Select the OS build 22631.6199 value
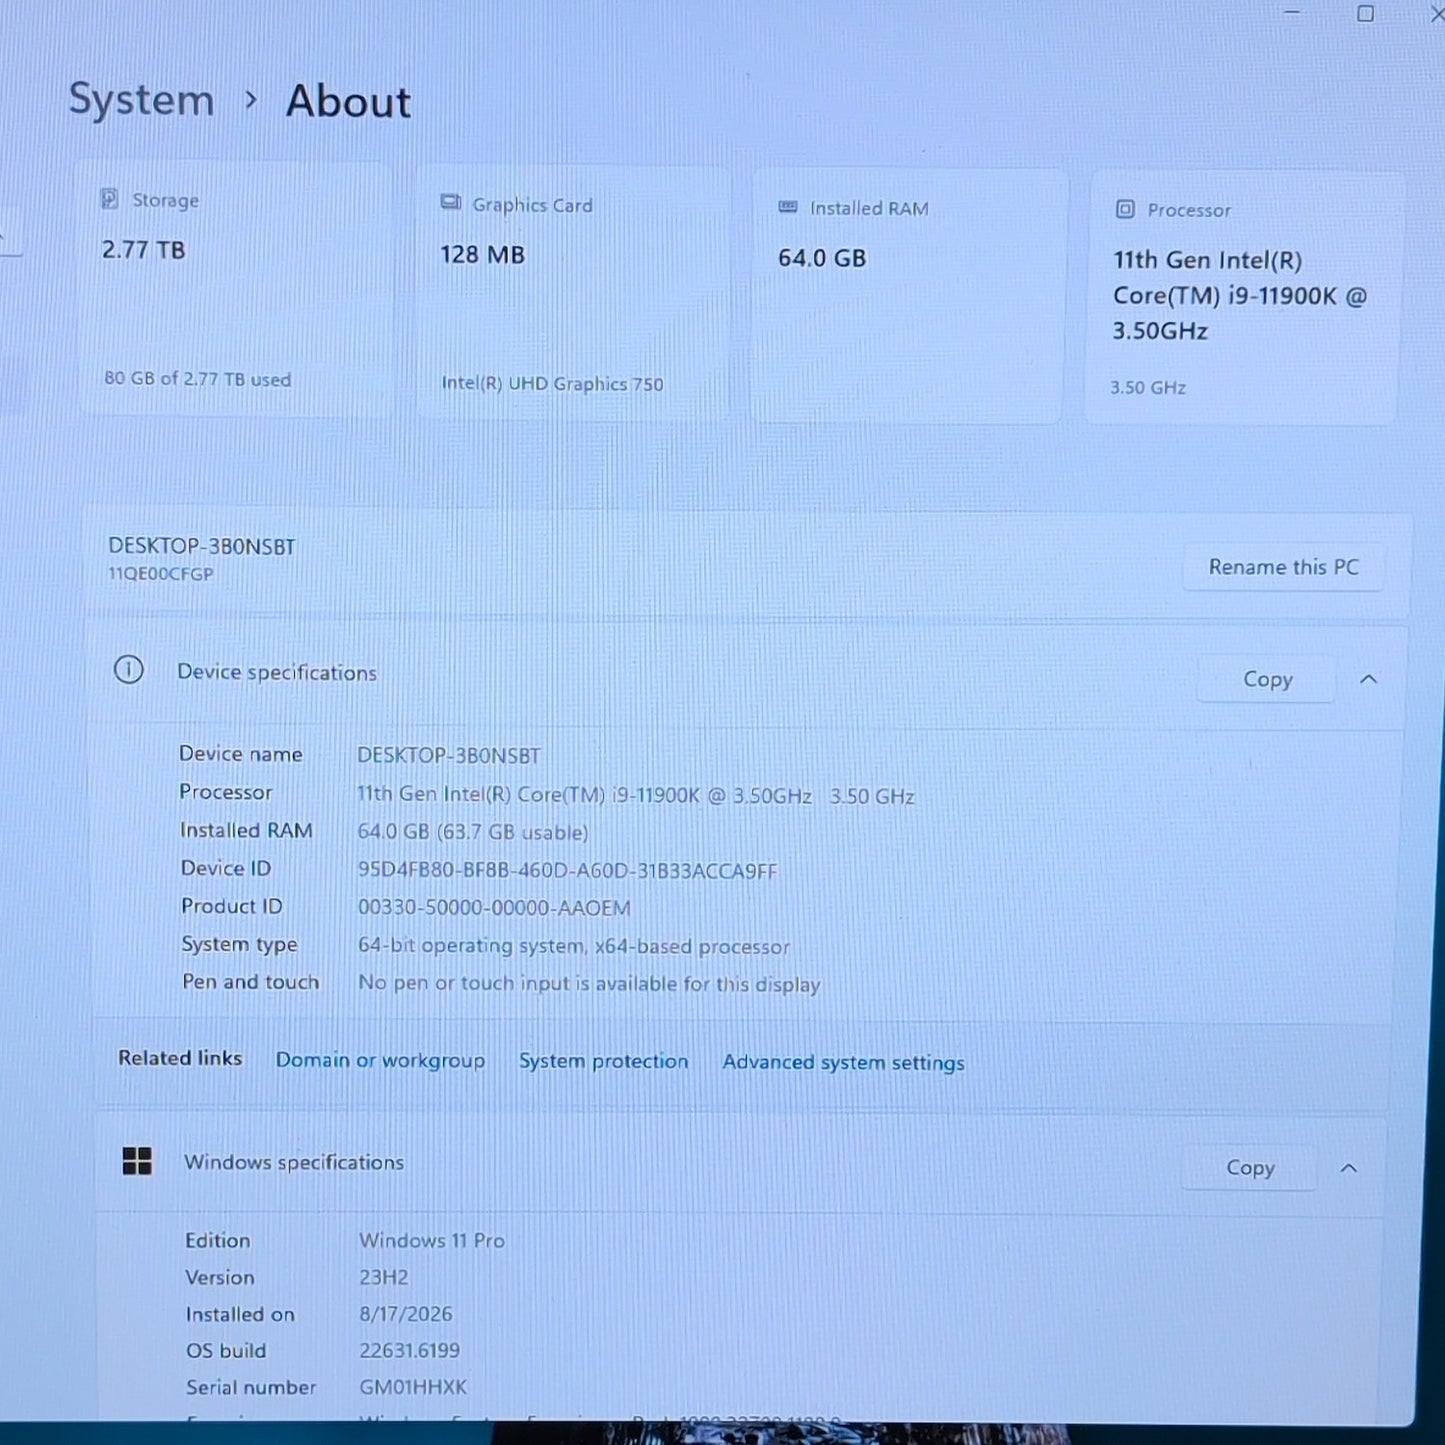 pos(410,1350)
